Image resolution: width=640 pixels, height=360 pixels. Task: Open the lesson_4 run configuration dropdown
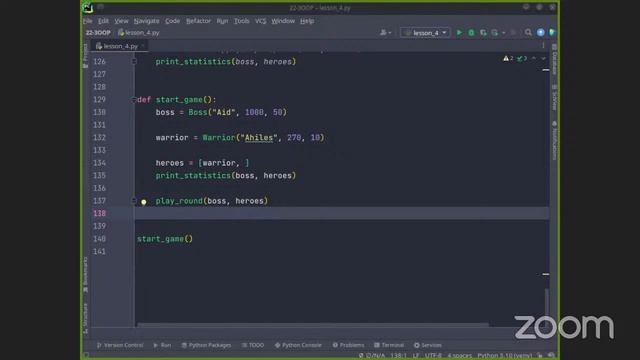(425, 33)
